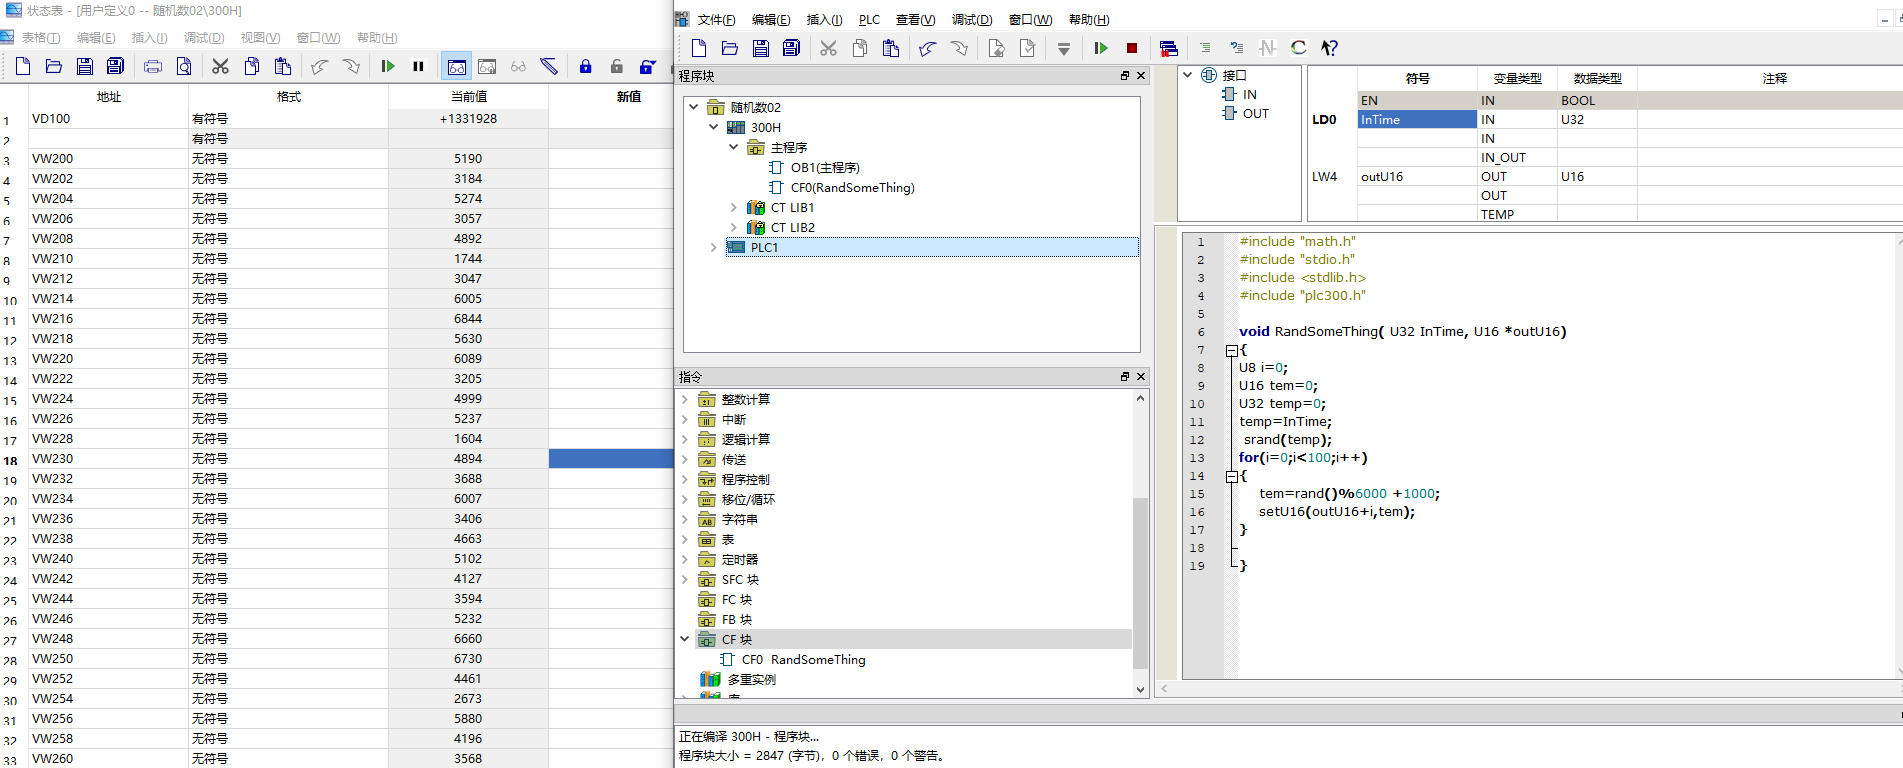The image size is (1903, 768).
Task: Open file in program editor toolbar
Action: 730,48
